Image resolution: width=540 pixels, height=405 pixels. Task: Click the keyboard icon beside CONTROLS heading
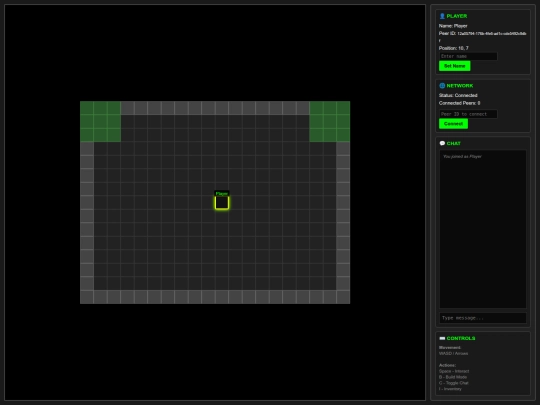click(x=442, y=338)
